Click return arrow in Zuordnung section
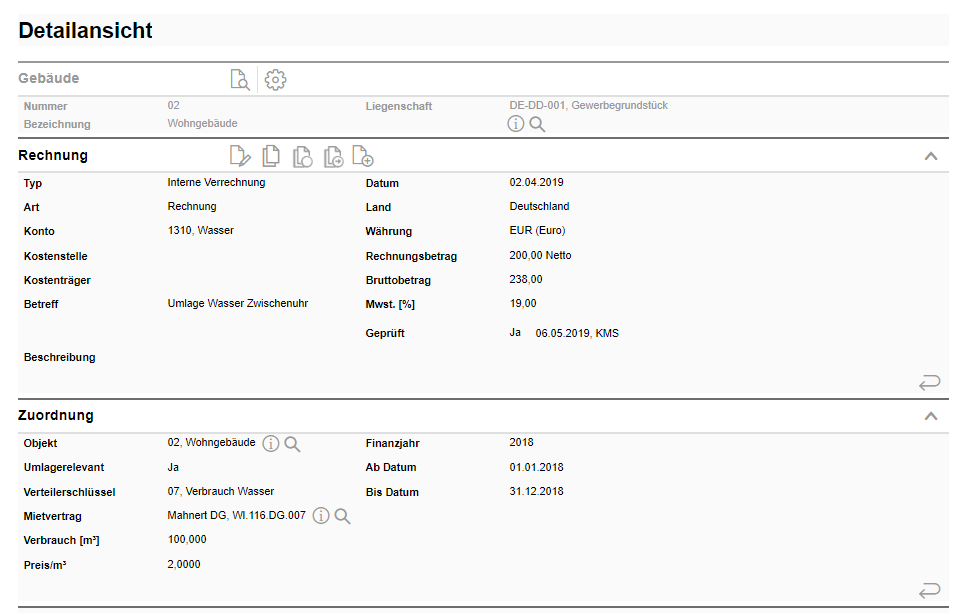963x613 pixels. tap(929, 590)
